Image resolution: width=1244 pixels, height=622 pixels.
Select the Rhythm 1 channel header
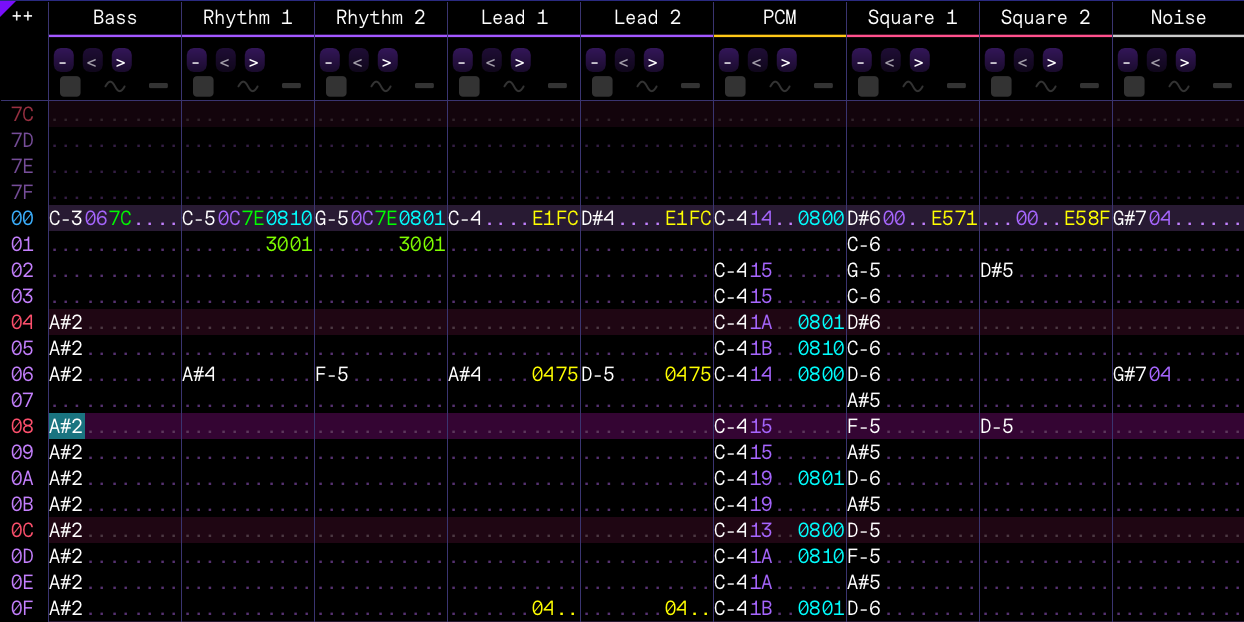point(248,17)
